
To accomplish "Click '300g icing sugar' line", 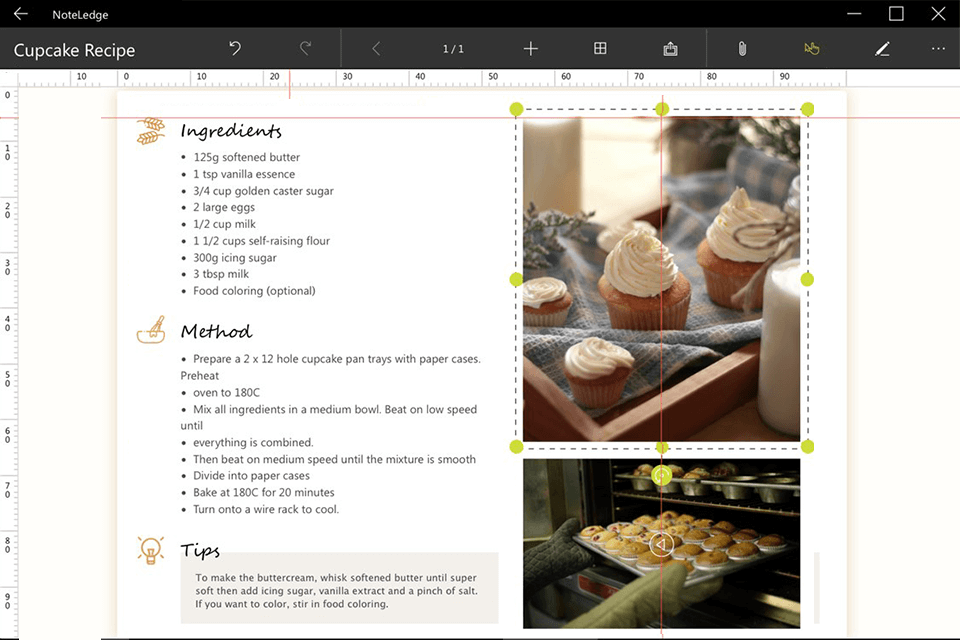I will (235, 258).
